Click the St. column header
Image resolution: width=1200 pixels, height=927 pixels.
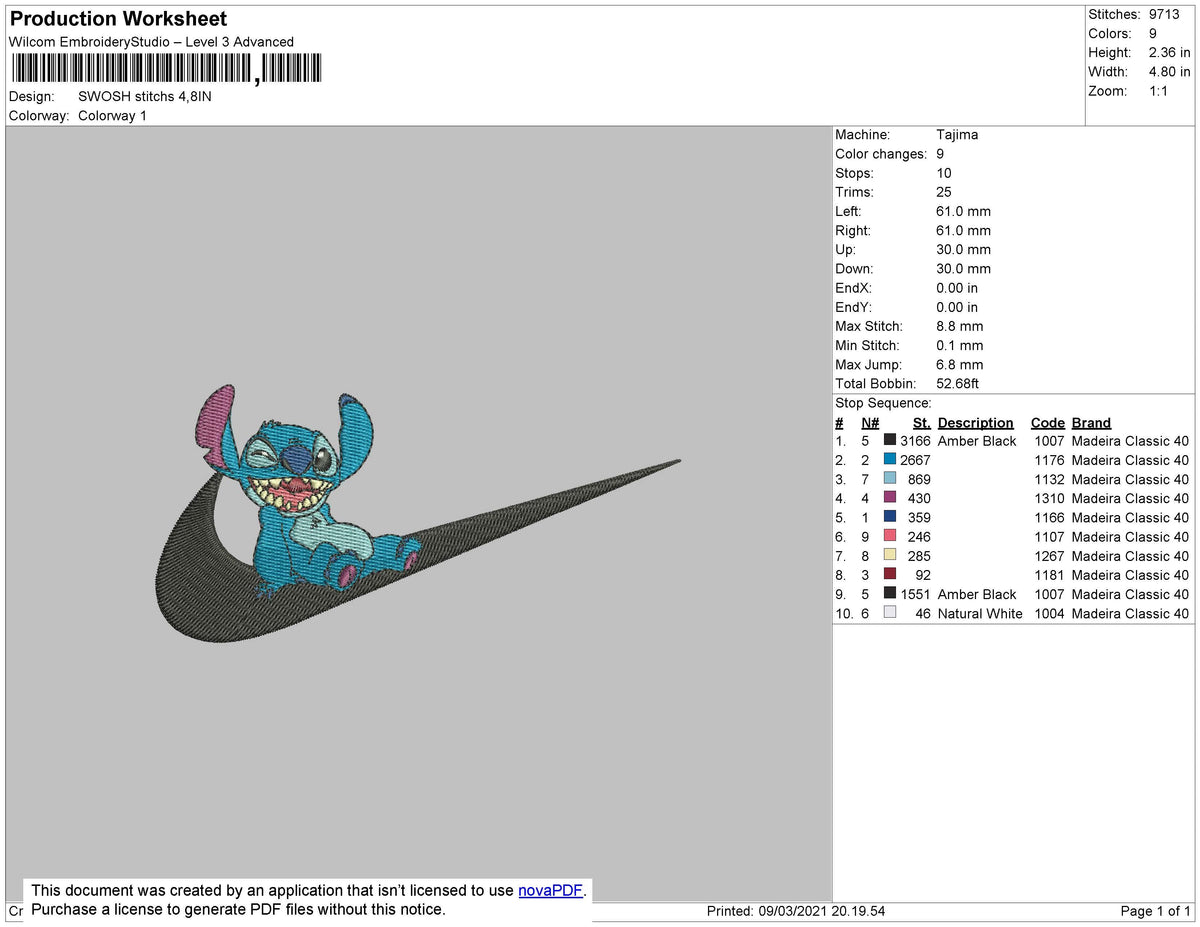(x=920, y=422)
